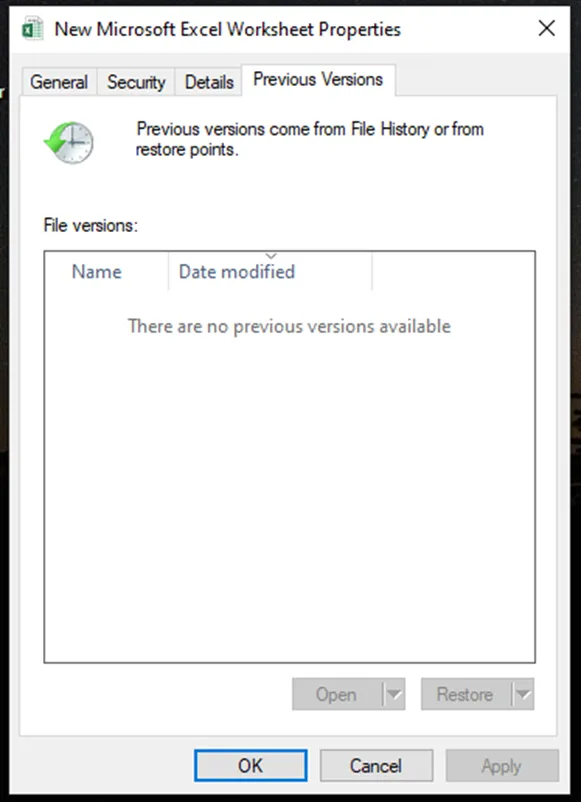The height and width of the screenshot is (802, 581).
Task: Switch to the General tab
Action: (59, 82)
